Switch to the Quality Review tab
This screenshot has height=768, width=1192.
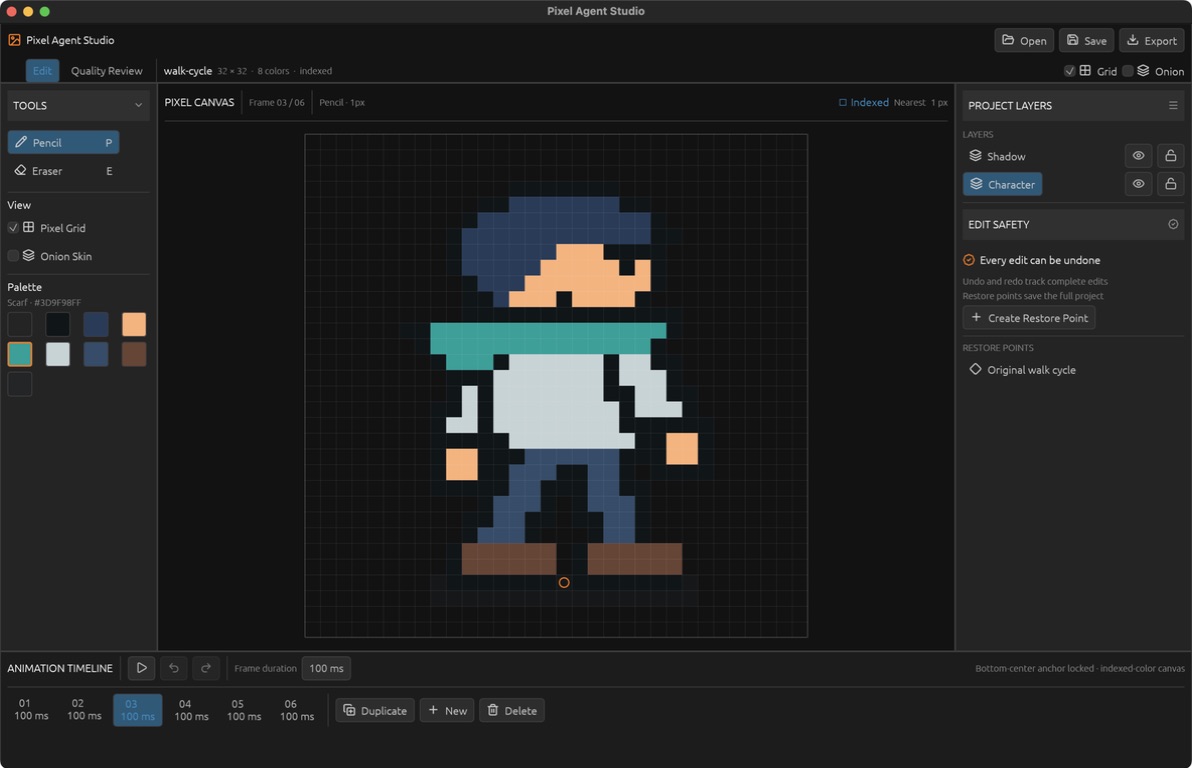tap(106, 71)
